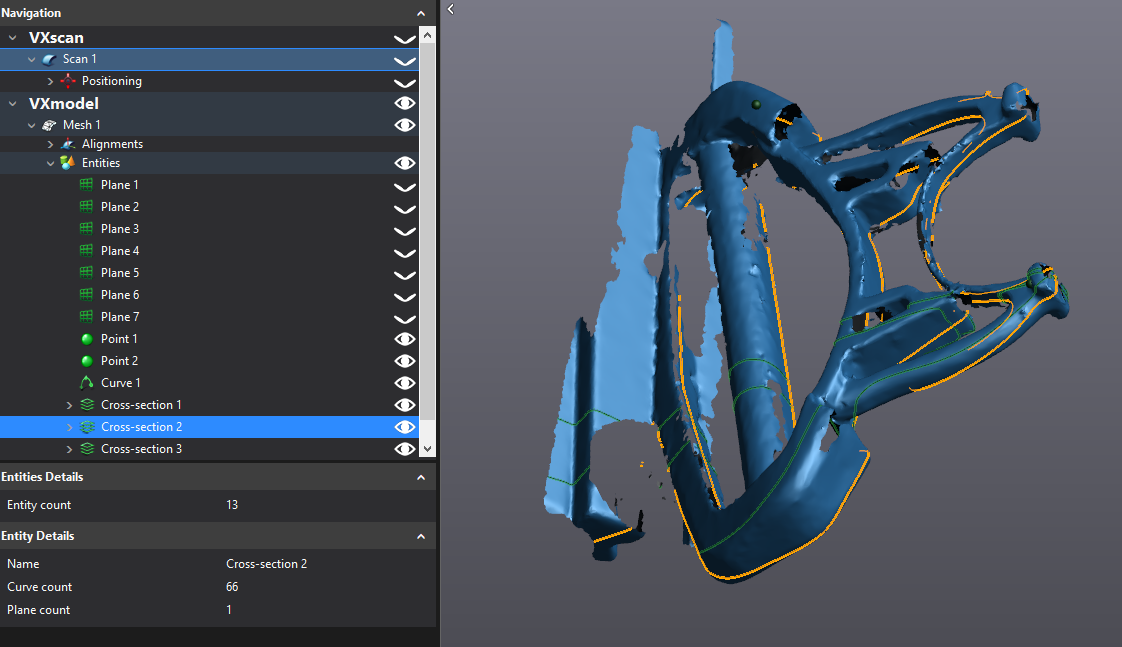Click the Mesh 1 icon

pyautogui.click(x=49, y=125)
